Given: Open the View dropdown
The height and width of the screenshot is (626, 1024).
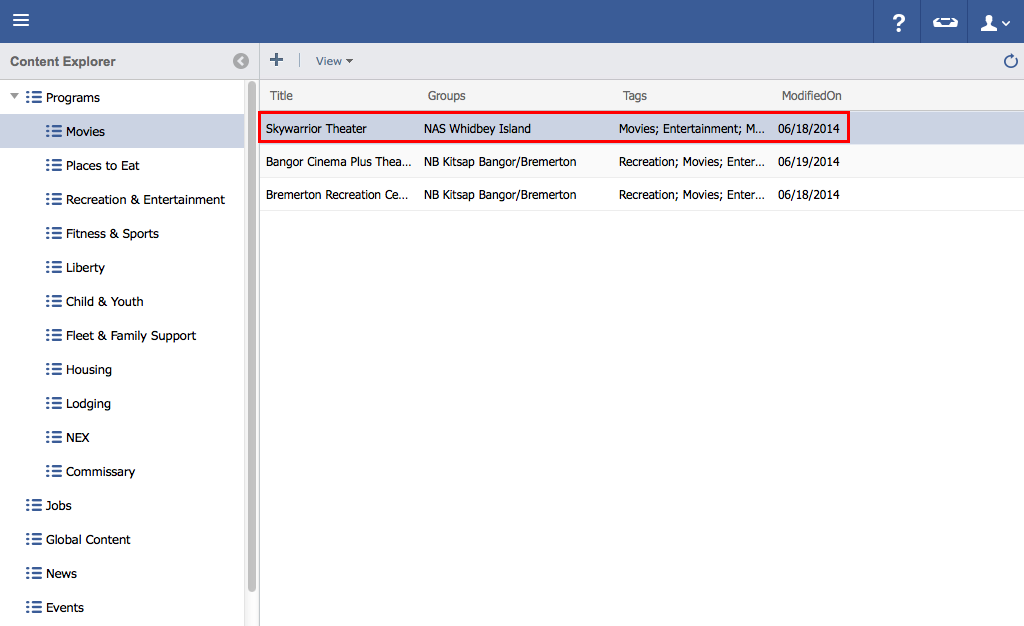Looking at the screenshot, I should [334, 61].
